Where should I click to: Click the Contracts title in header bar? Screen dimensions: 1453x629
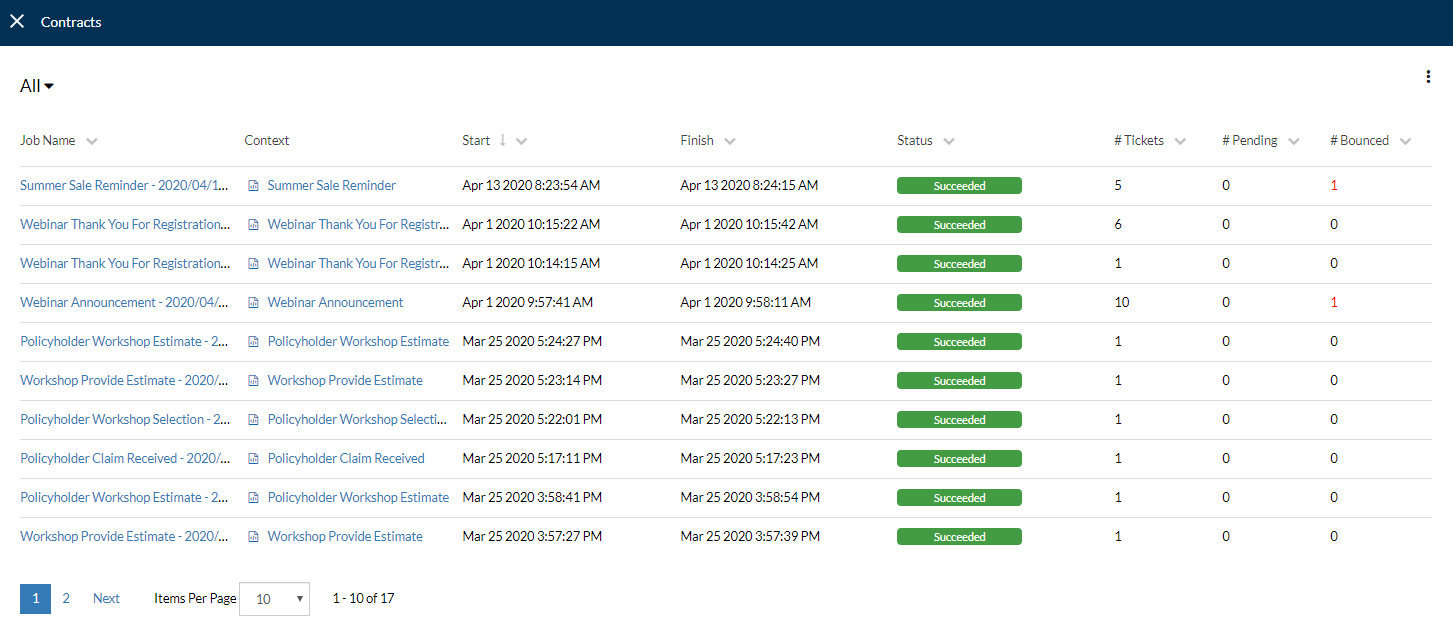tap(71, 22)
